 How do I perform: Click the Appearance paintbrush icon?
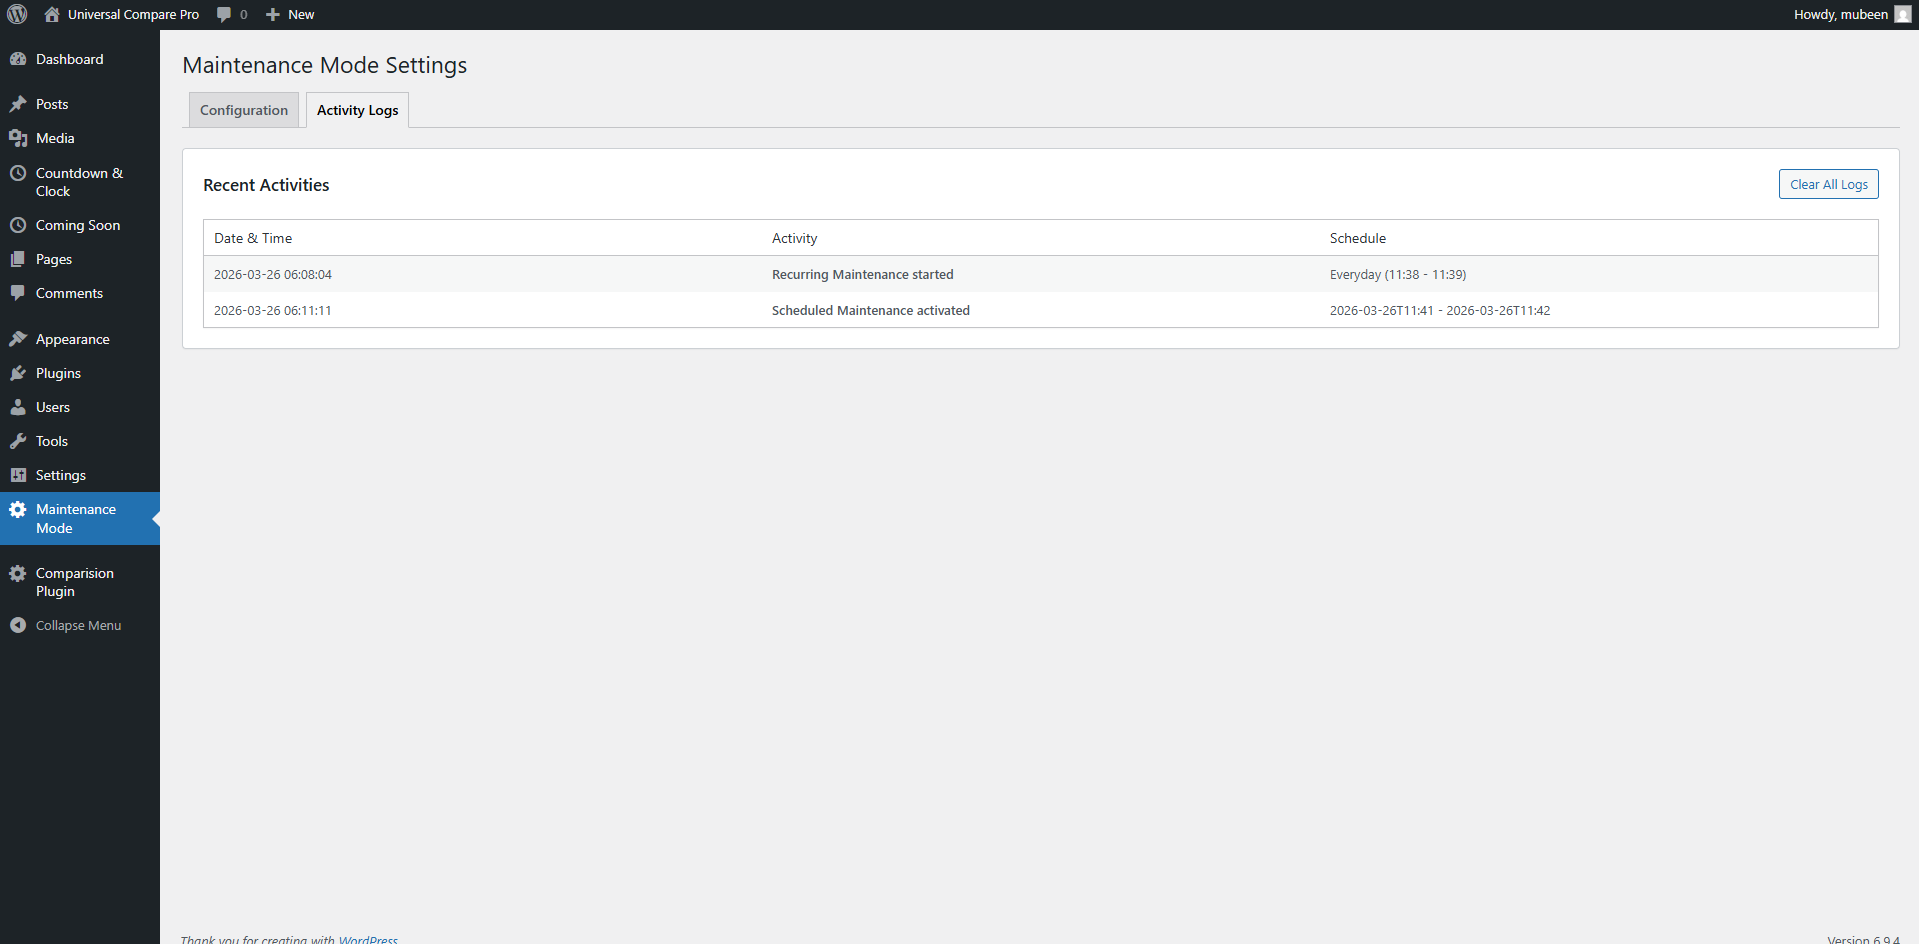tap(18, 339)
